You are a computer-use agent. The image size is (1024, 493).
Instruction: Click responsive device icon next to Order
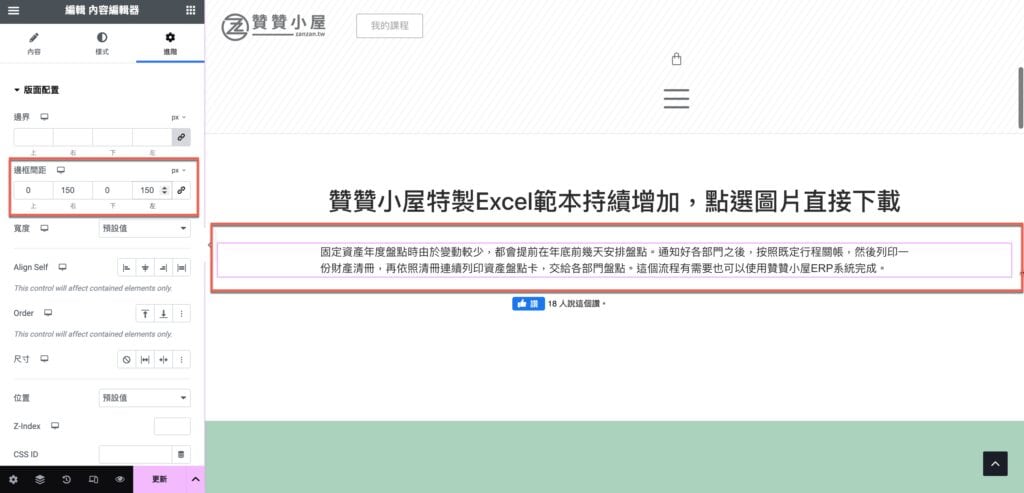48,313
